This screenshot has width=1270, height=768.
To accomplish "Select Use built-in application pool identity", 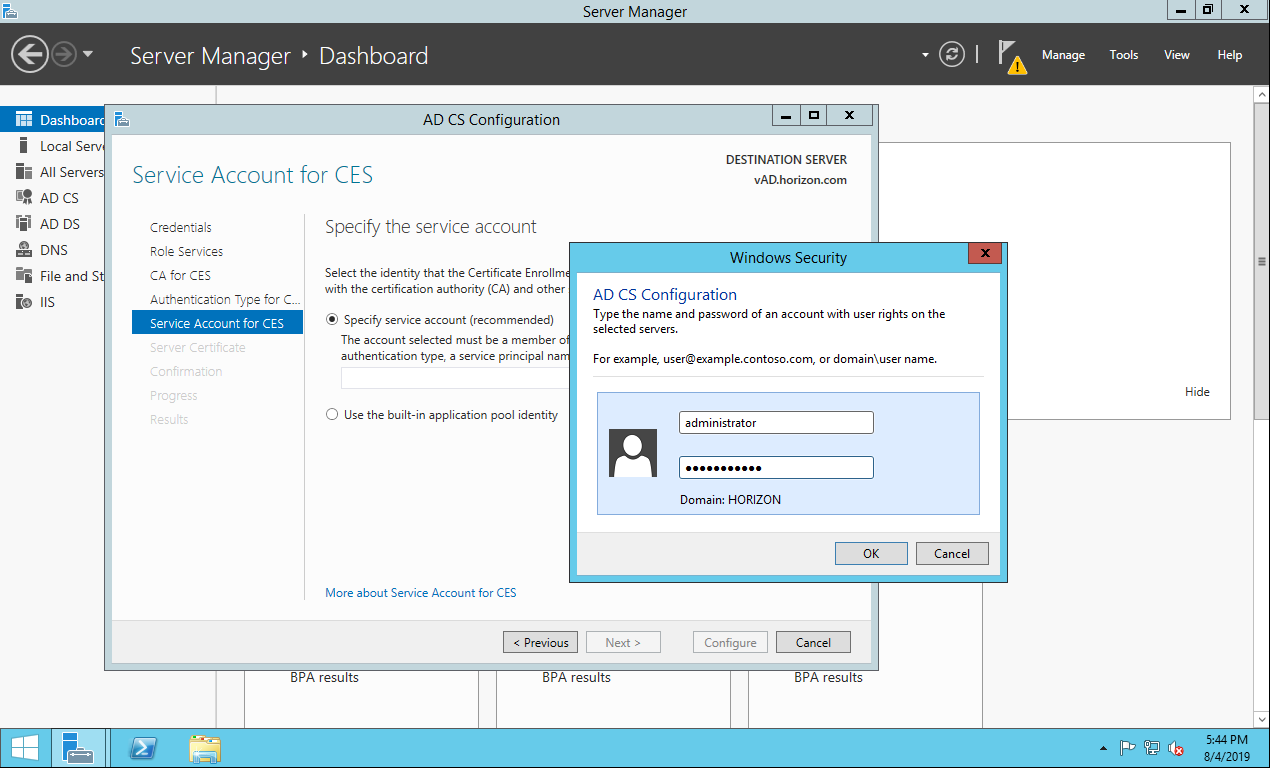I will tap(332, 415).
